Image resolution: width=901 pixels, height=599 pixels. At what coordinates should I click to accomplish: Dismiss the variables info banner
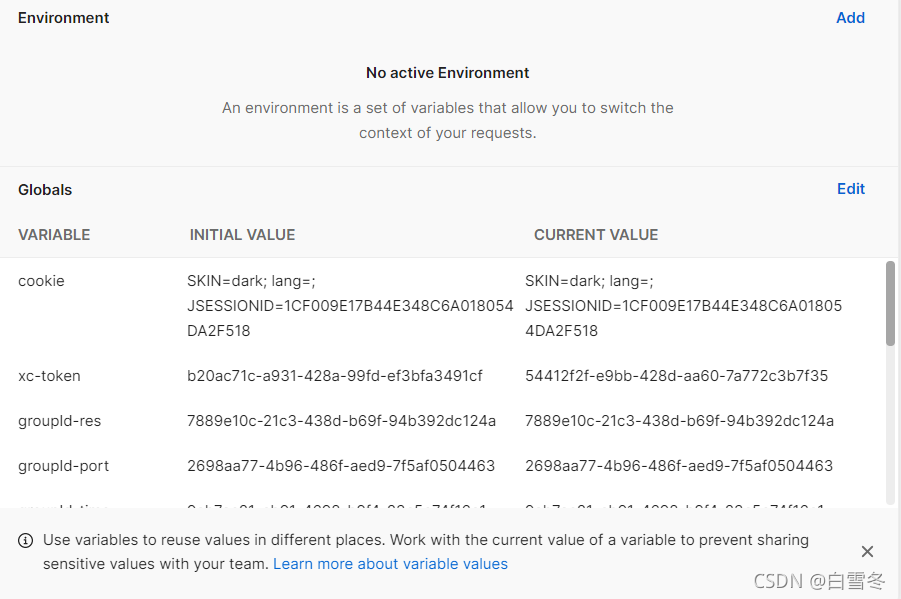coord(867,552)
